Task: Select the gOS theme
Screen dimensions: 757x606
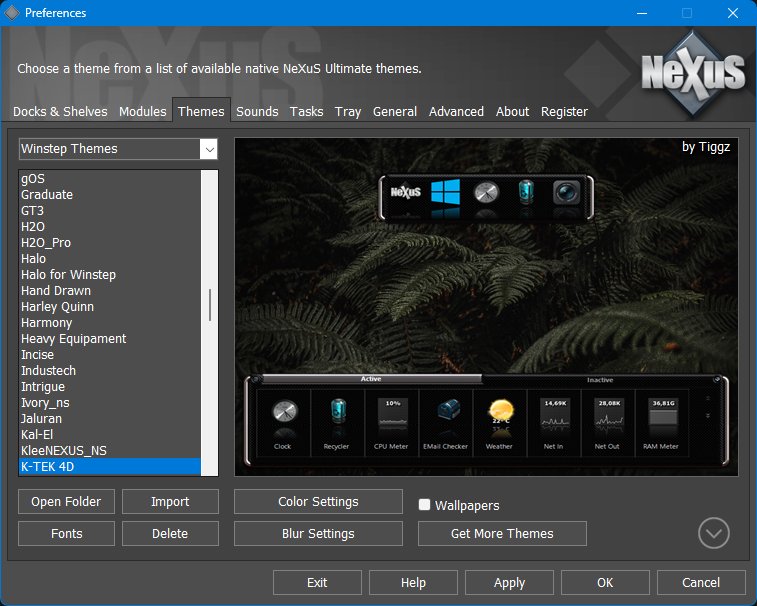Action: [110, 179]
